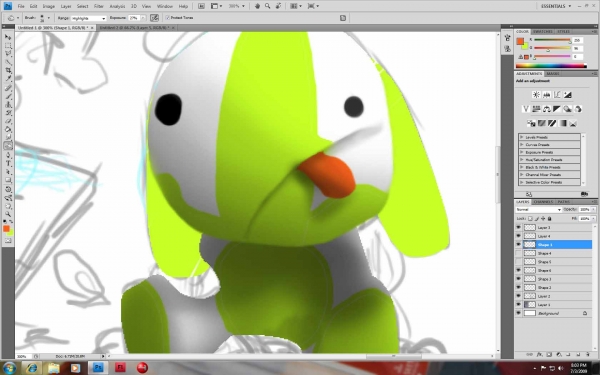Click the delete layer trash icon

tap(588, 355)
